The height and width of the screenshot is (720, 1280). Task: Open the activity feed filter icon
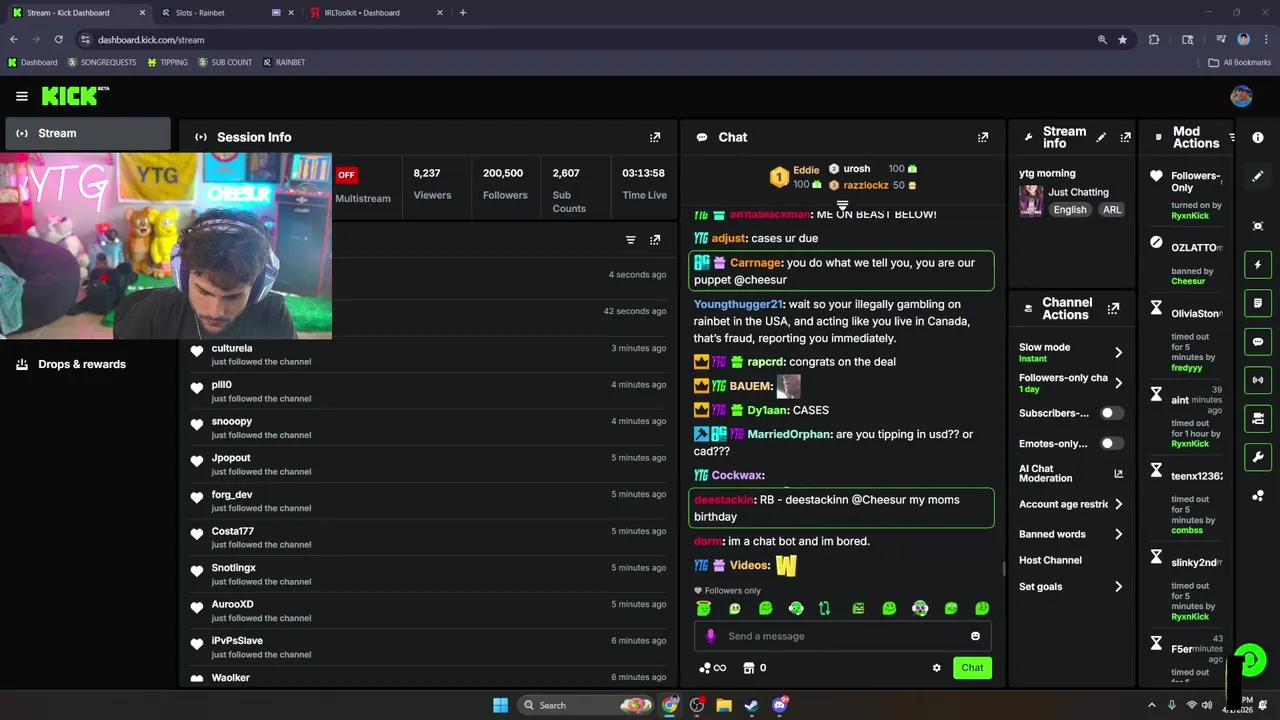(630, 240)
